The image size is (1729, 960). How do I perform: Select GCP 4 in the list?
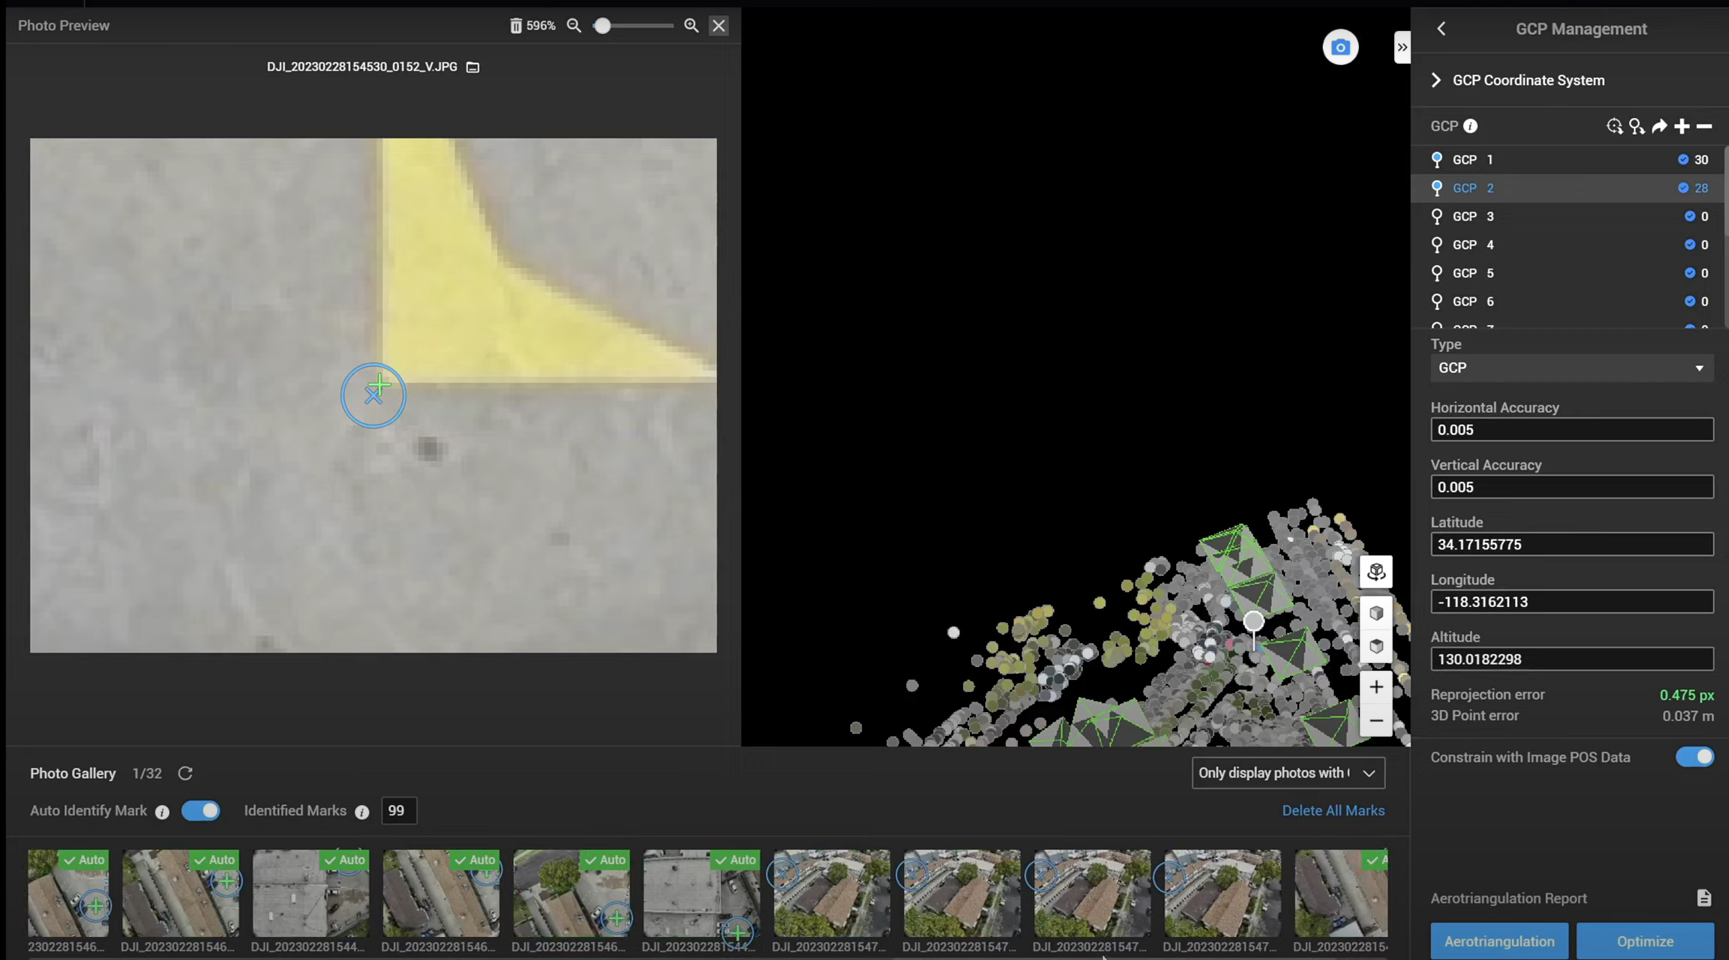(x=1566, y=245)
